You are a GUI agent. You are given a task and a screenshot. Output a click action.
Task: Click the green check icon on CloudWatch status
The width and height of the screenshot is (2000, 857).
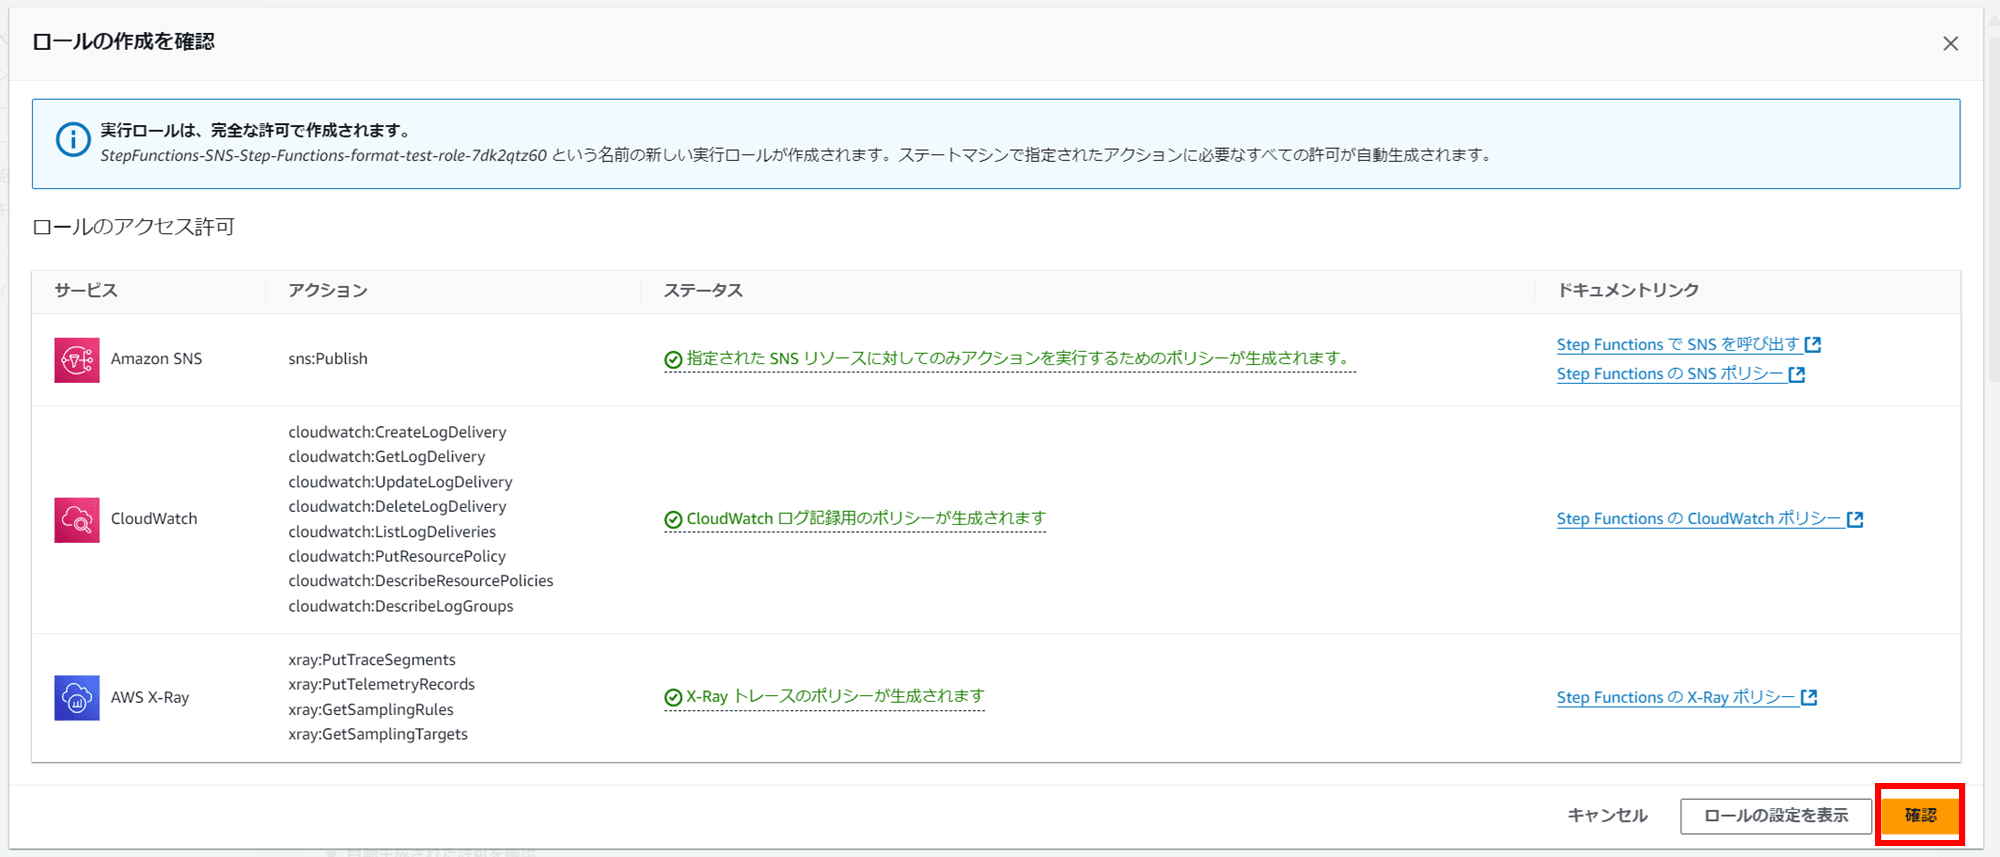tap(673, 520)
